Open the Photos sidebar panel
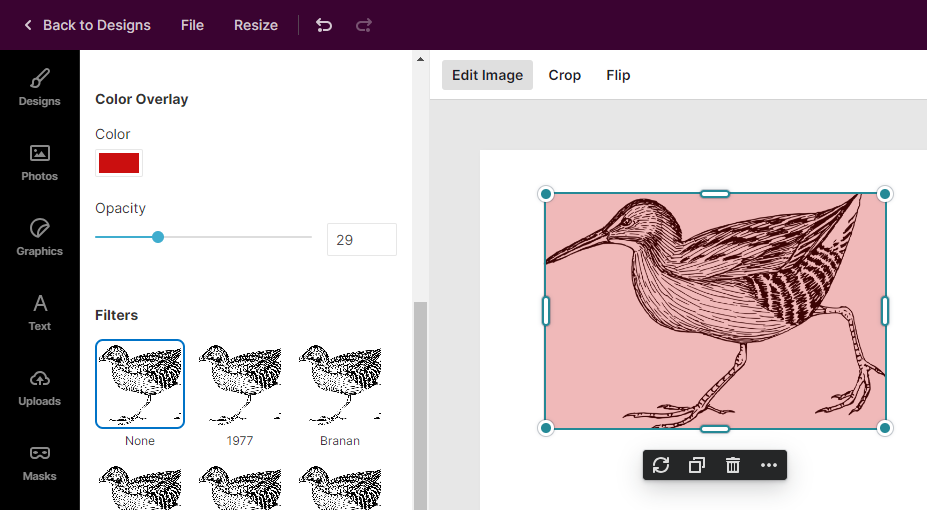The image size is (927, 510). coord(40,163)
